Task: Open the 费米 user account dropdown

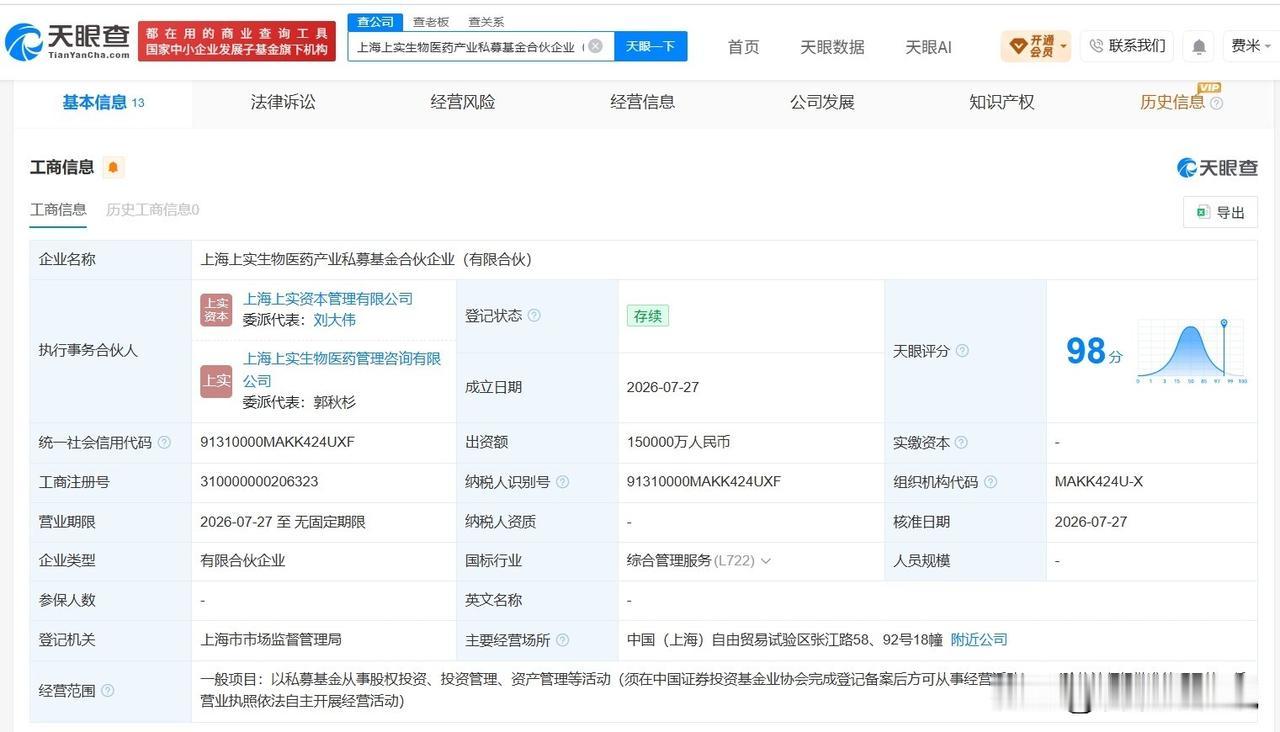Action: [x=1250, y=46]
